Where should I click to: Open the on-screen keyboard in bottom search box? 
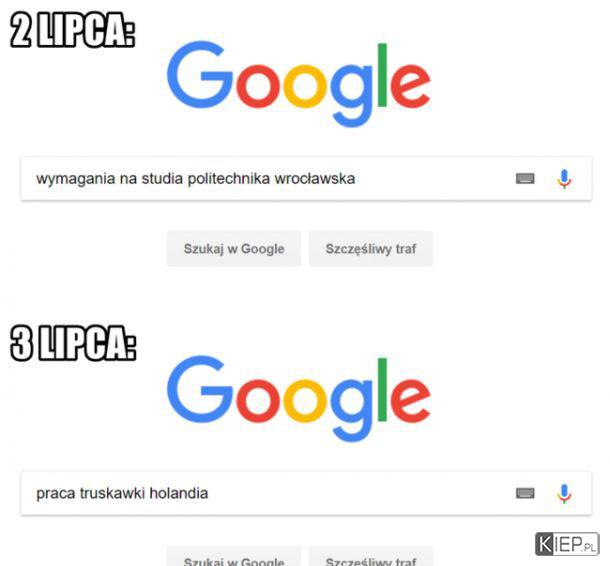click(x=525, y=493)
